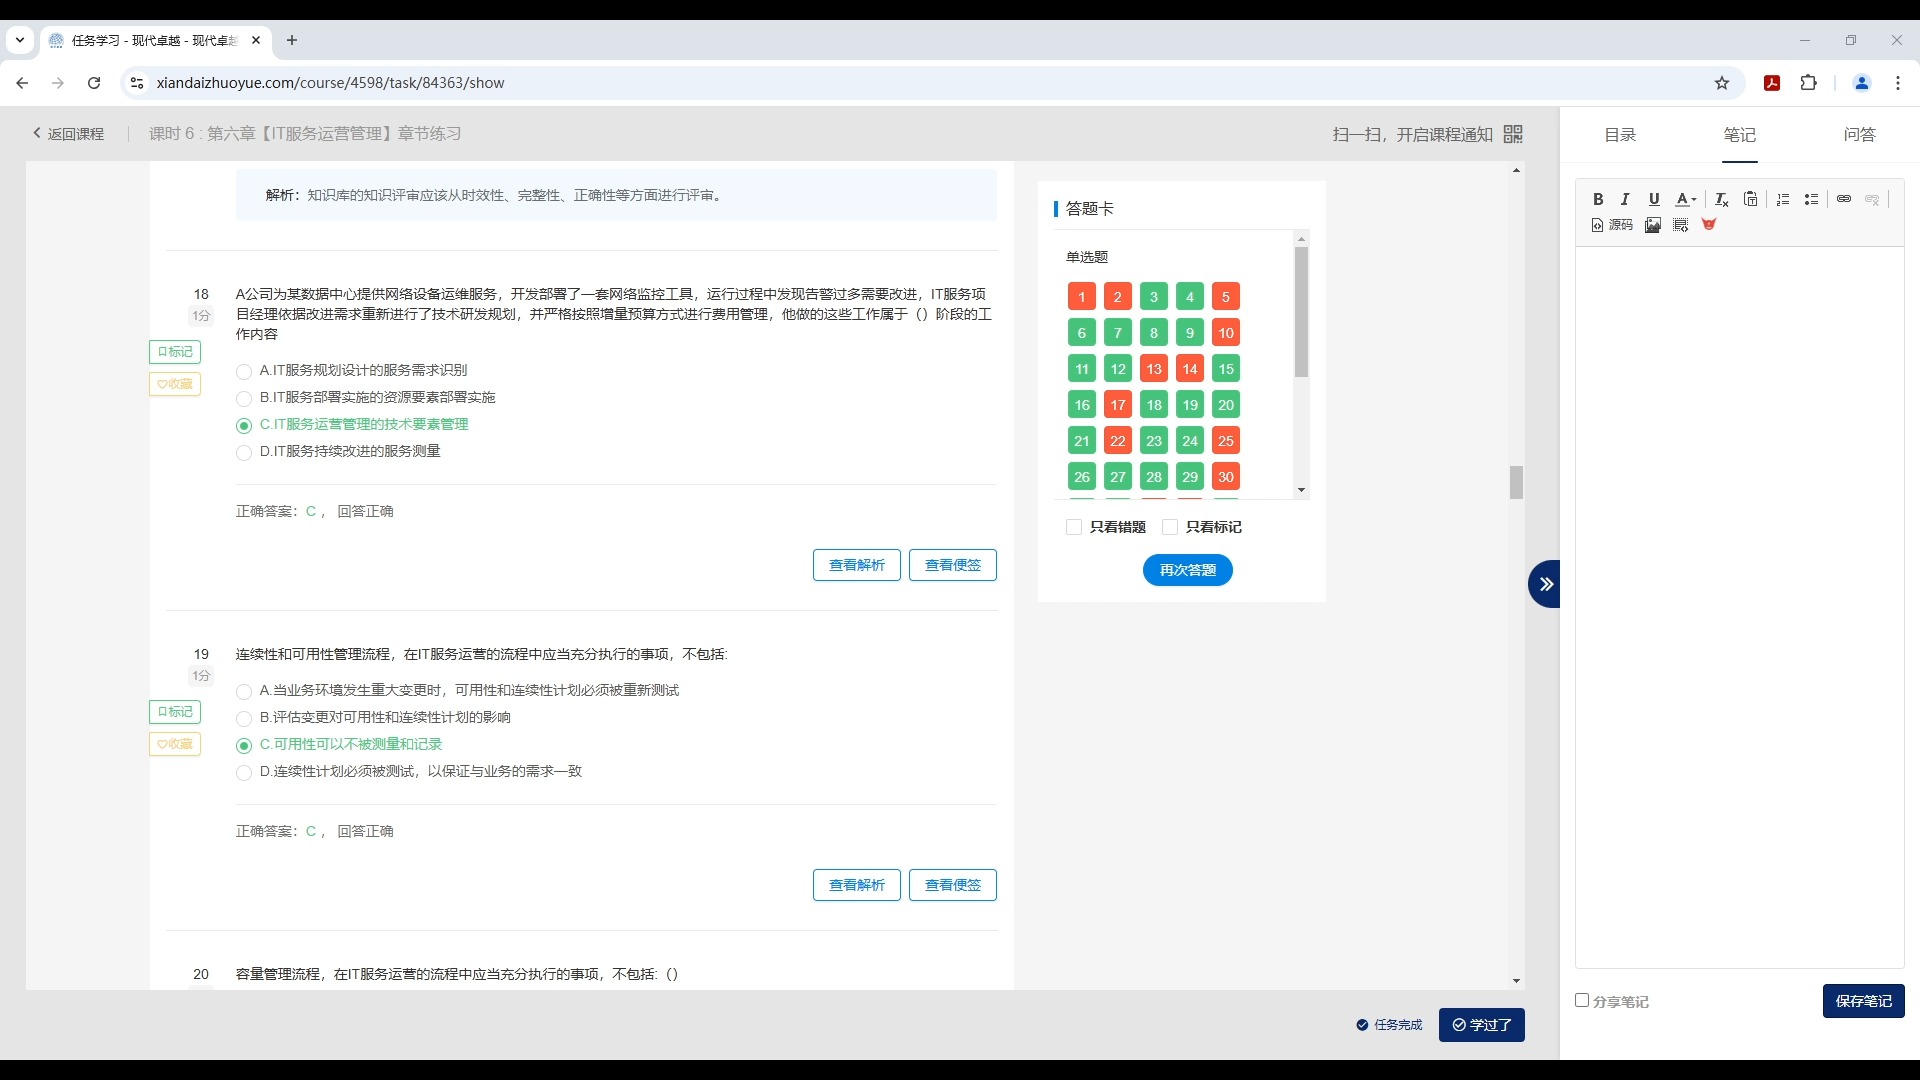Click the main content scrollbar thumb
The image size is (1920, 1080).
coord(1517,482)
